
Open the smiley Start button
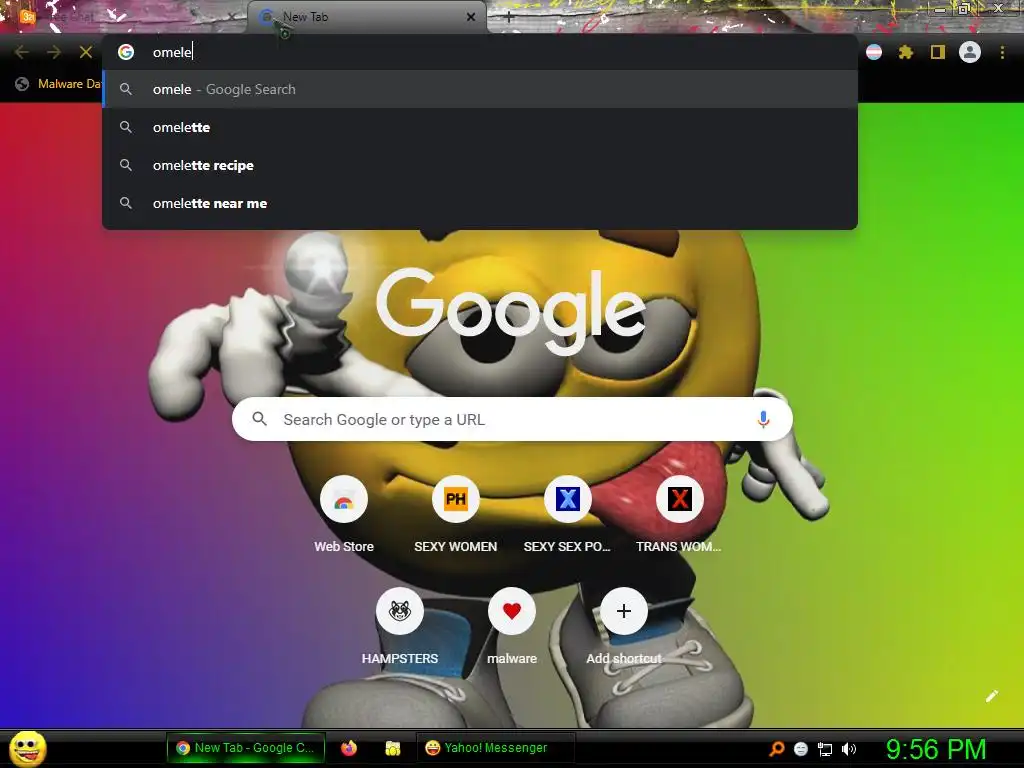pos(27,748)
